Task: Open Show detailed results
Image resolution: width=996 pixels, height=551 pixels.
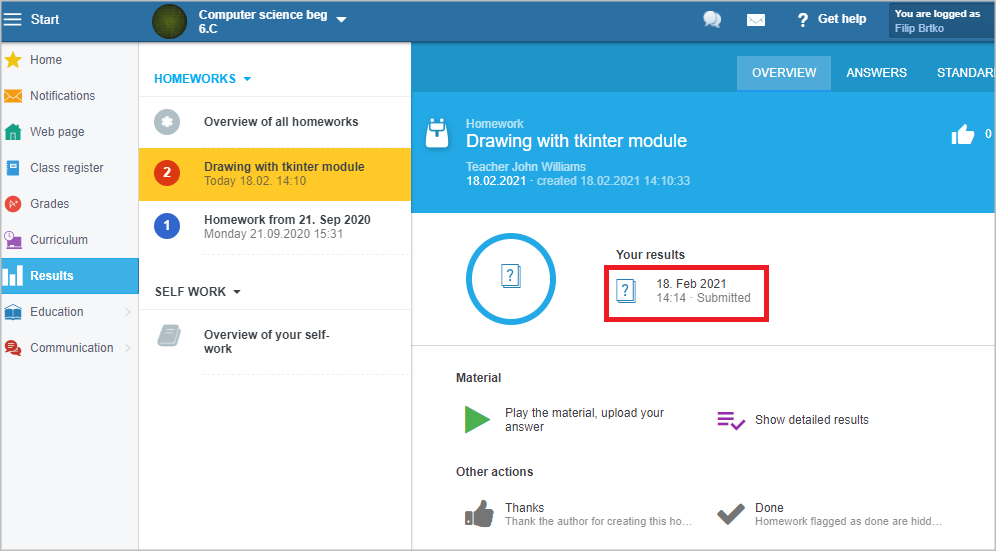Action: [x=811, y=420]
